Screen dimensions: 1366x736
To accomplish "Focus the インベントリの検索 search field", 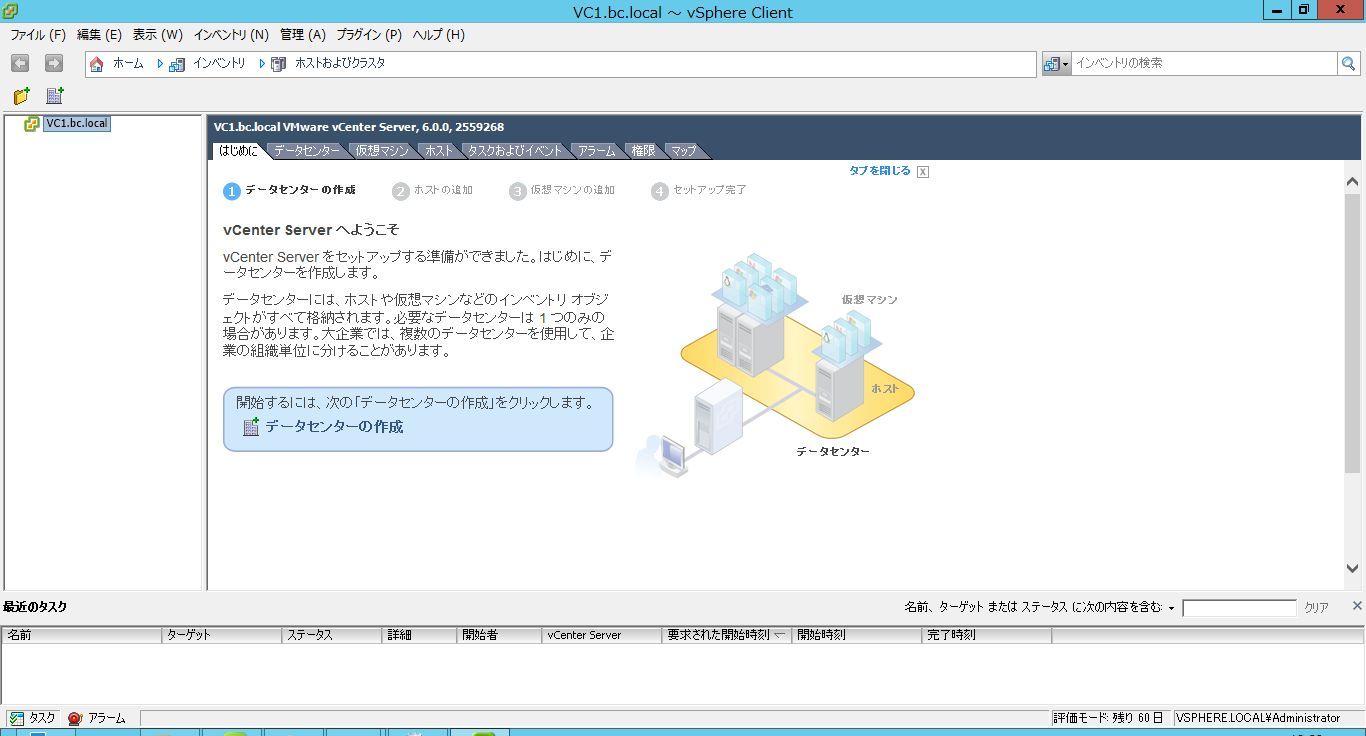I will click(1205, 63).
